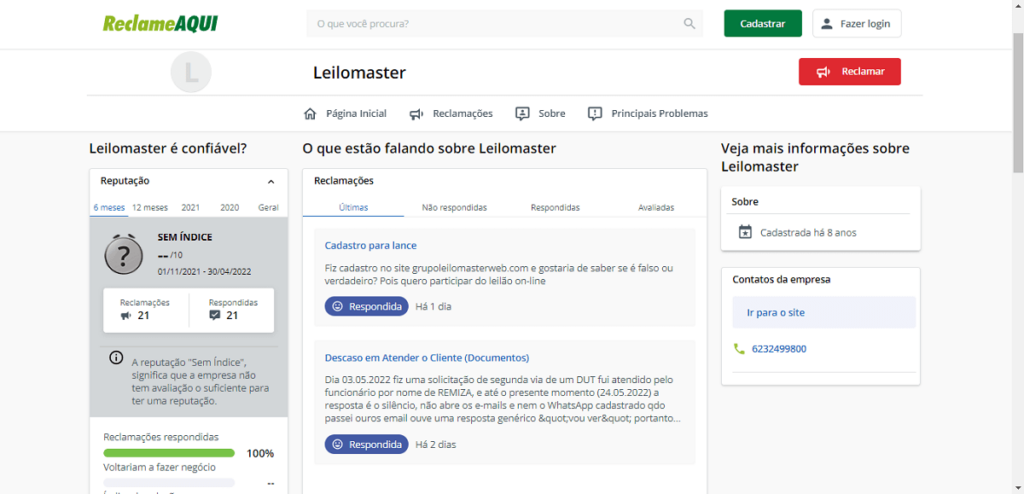Click the question mark reputation badge
This screenshot has height=494, width=1024.
[125, 255]
